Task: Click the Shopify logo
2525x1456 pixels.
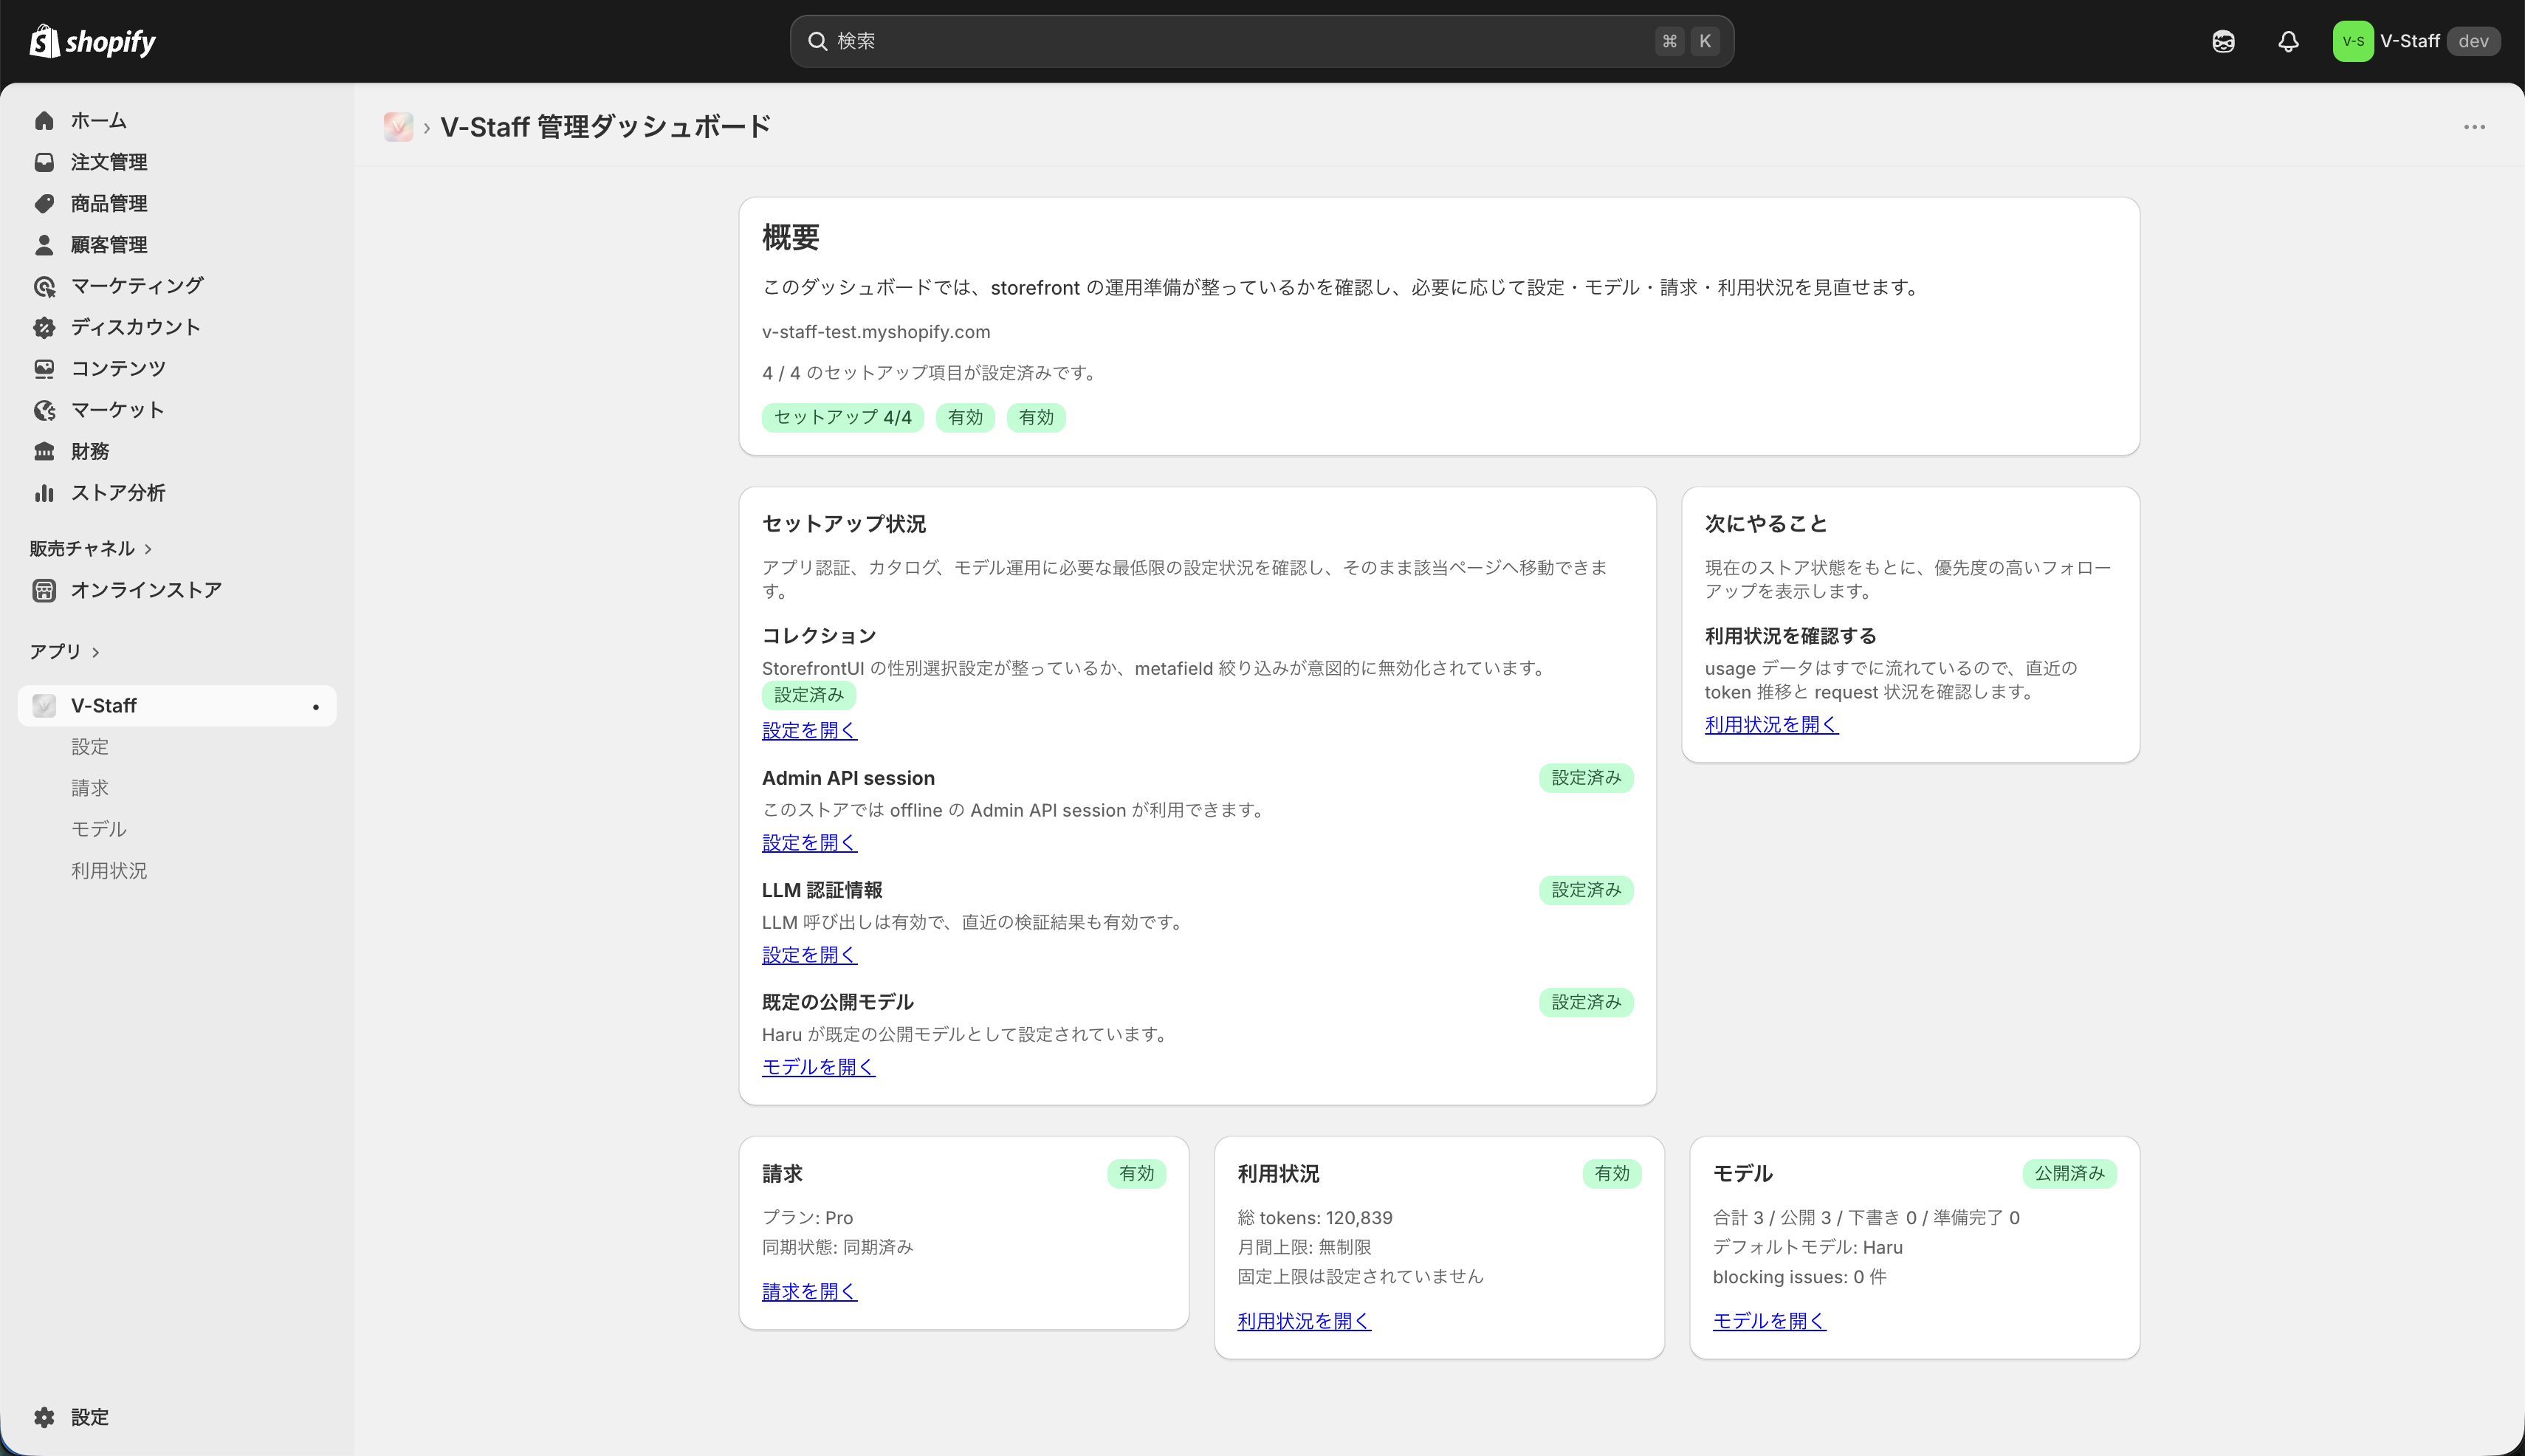Action: pos(93,41)
